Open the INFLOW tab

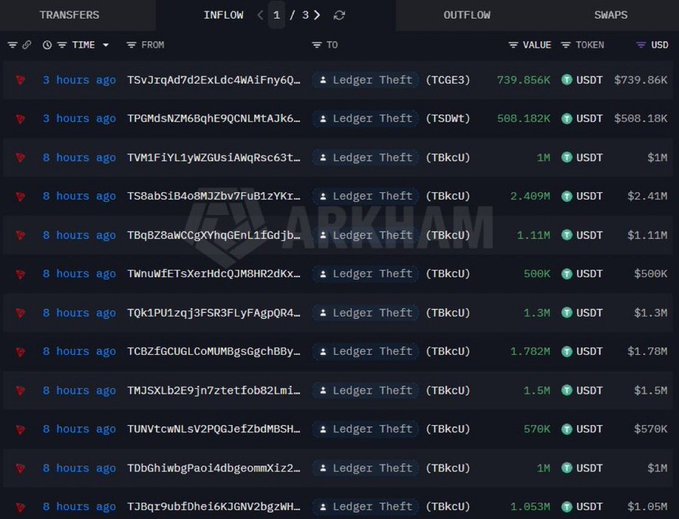tap(223, 15)
